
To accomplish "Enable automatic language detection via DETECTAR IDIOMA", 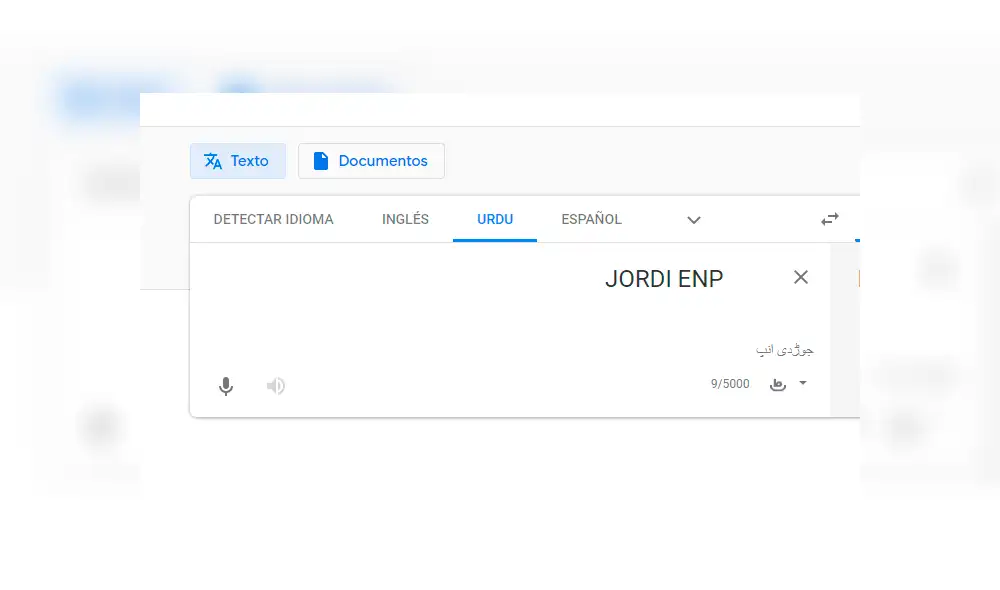I will click(x=273, y=219).
